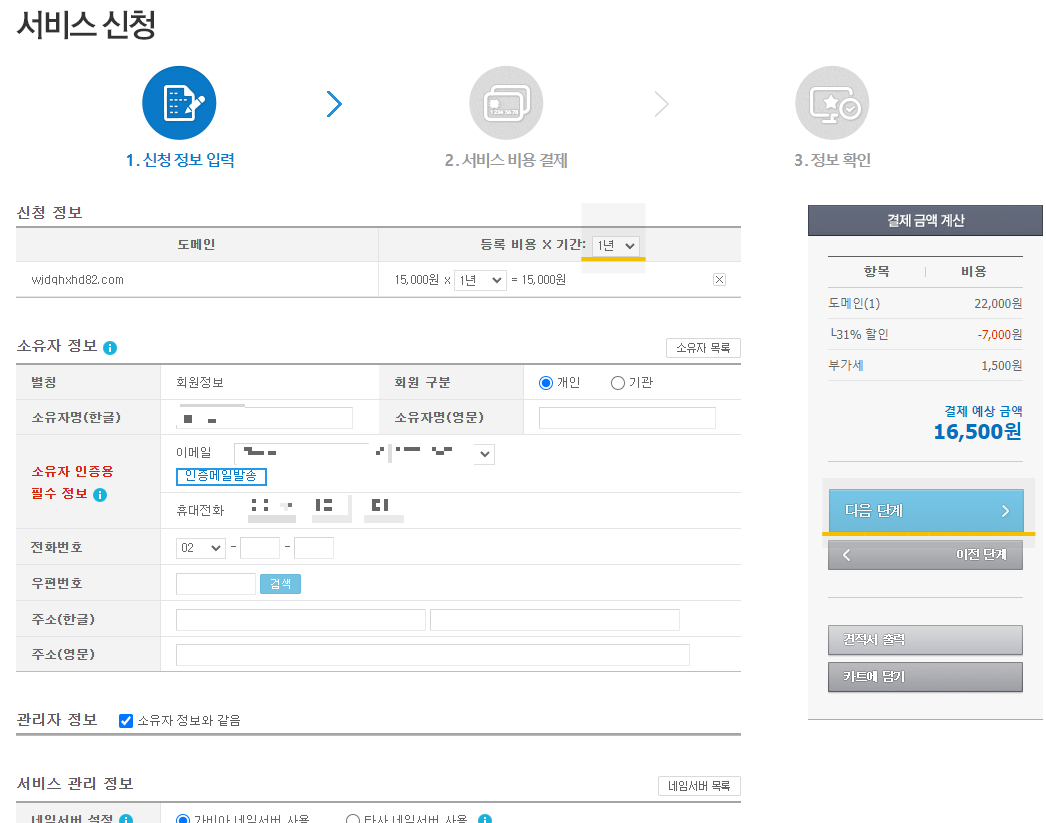Click 결제 금액 계산 panel header
Screen dimensions: 1046x823
click(925, 220)
